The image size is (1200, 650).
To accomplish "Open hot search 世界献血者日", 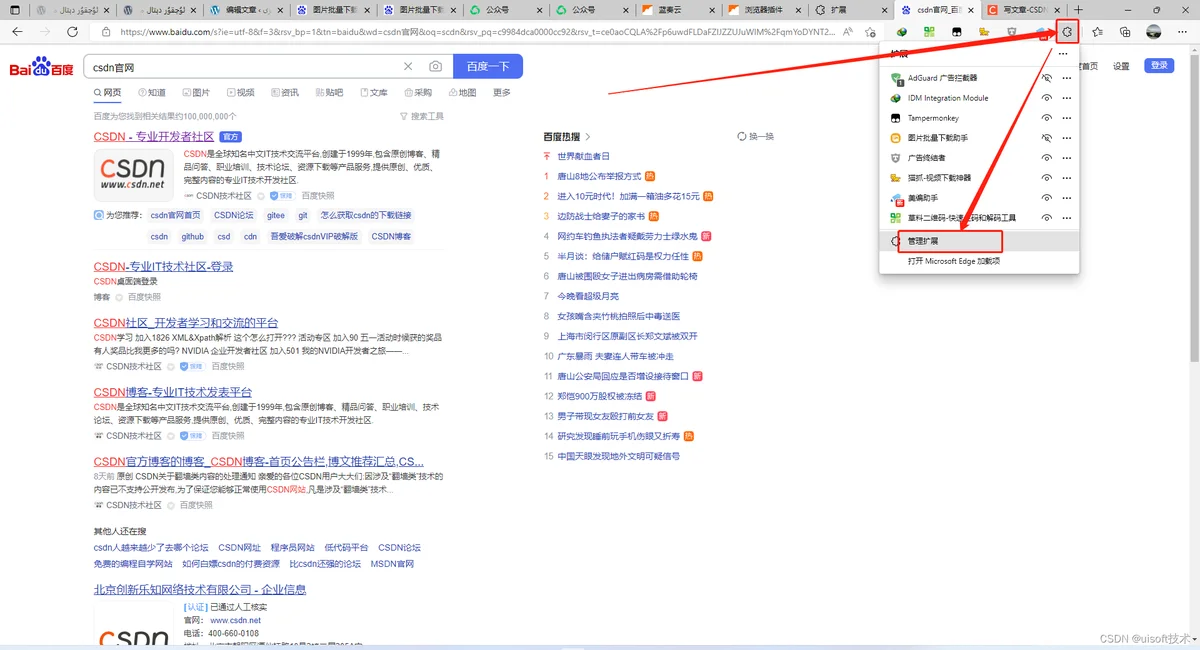I will 584,156.
